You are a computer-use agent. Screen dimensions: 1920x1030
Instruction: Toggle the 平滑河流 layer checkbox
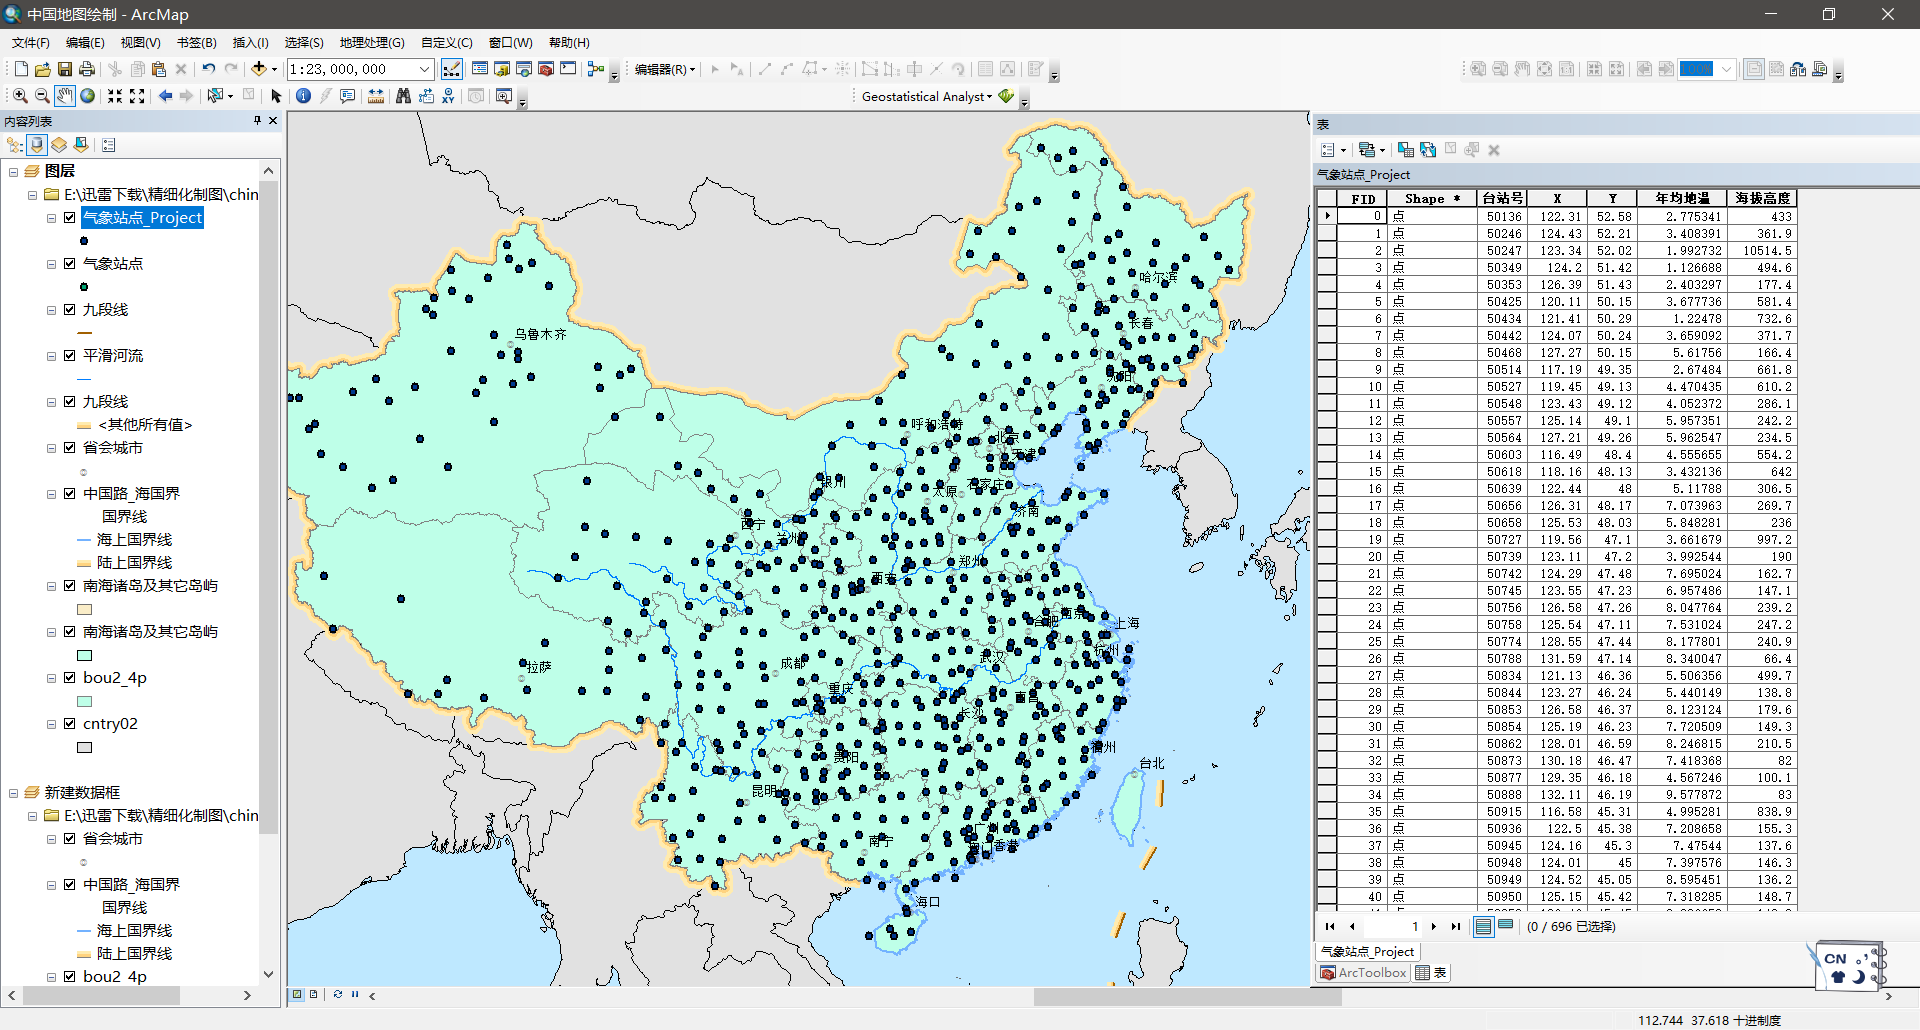70,356
